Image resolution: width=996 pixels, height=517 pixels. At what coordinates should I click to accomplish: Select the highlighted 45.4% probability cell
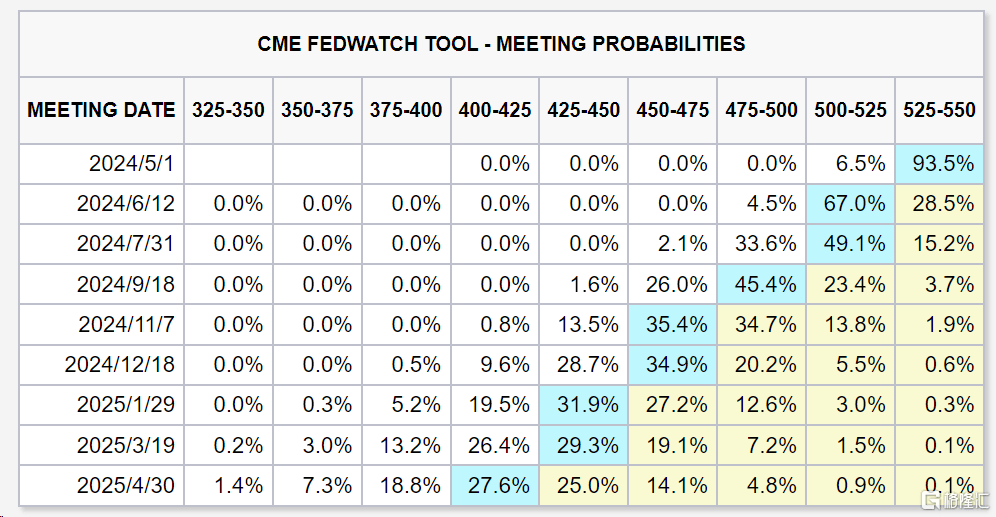(762, 285)
